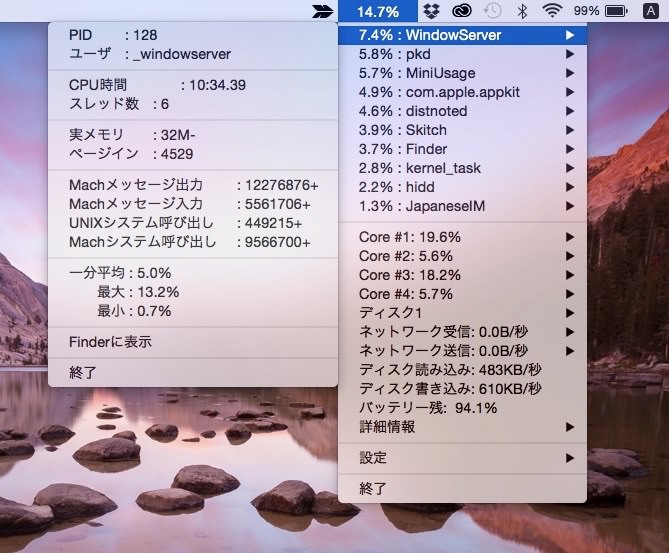
Task: Click the 一分平均 : 5.0% line
Action: coord(193,273)
